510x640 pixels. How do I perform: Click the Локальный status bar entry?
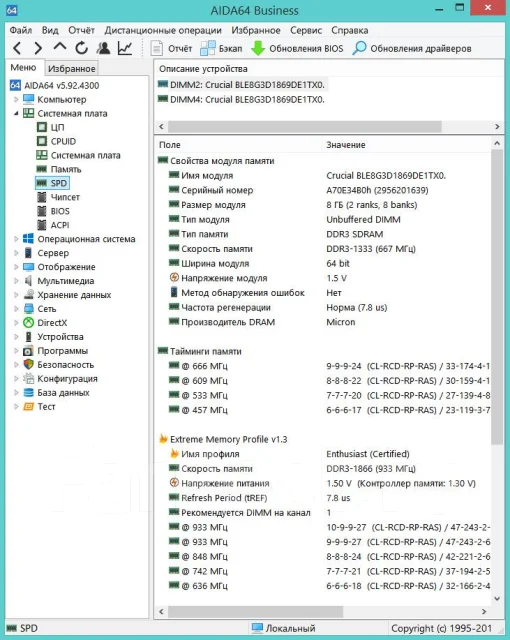284,628
